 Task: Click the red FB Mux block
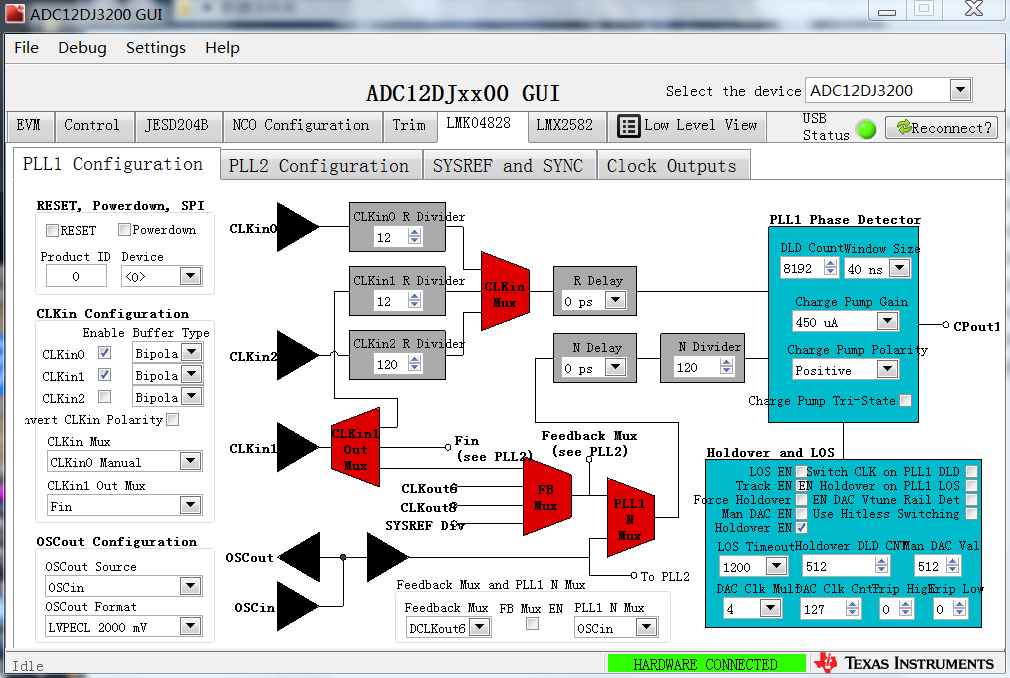[547, 497]
